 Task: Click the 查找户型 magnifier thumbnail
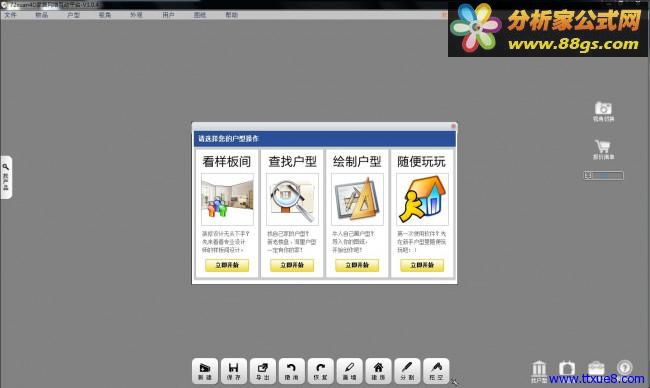click(292, 199)
